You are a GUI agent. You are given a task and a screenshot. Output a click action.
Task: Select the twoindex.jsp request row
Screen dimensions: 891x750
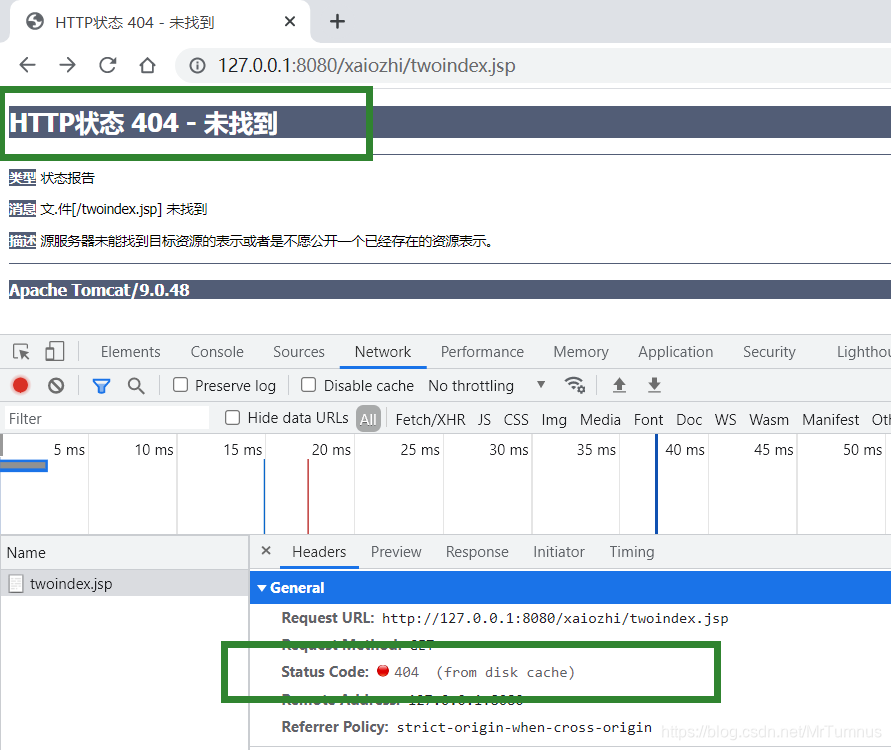click(x=124, y=584)
